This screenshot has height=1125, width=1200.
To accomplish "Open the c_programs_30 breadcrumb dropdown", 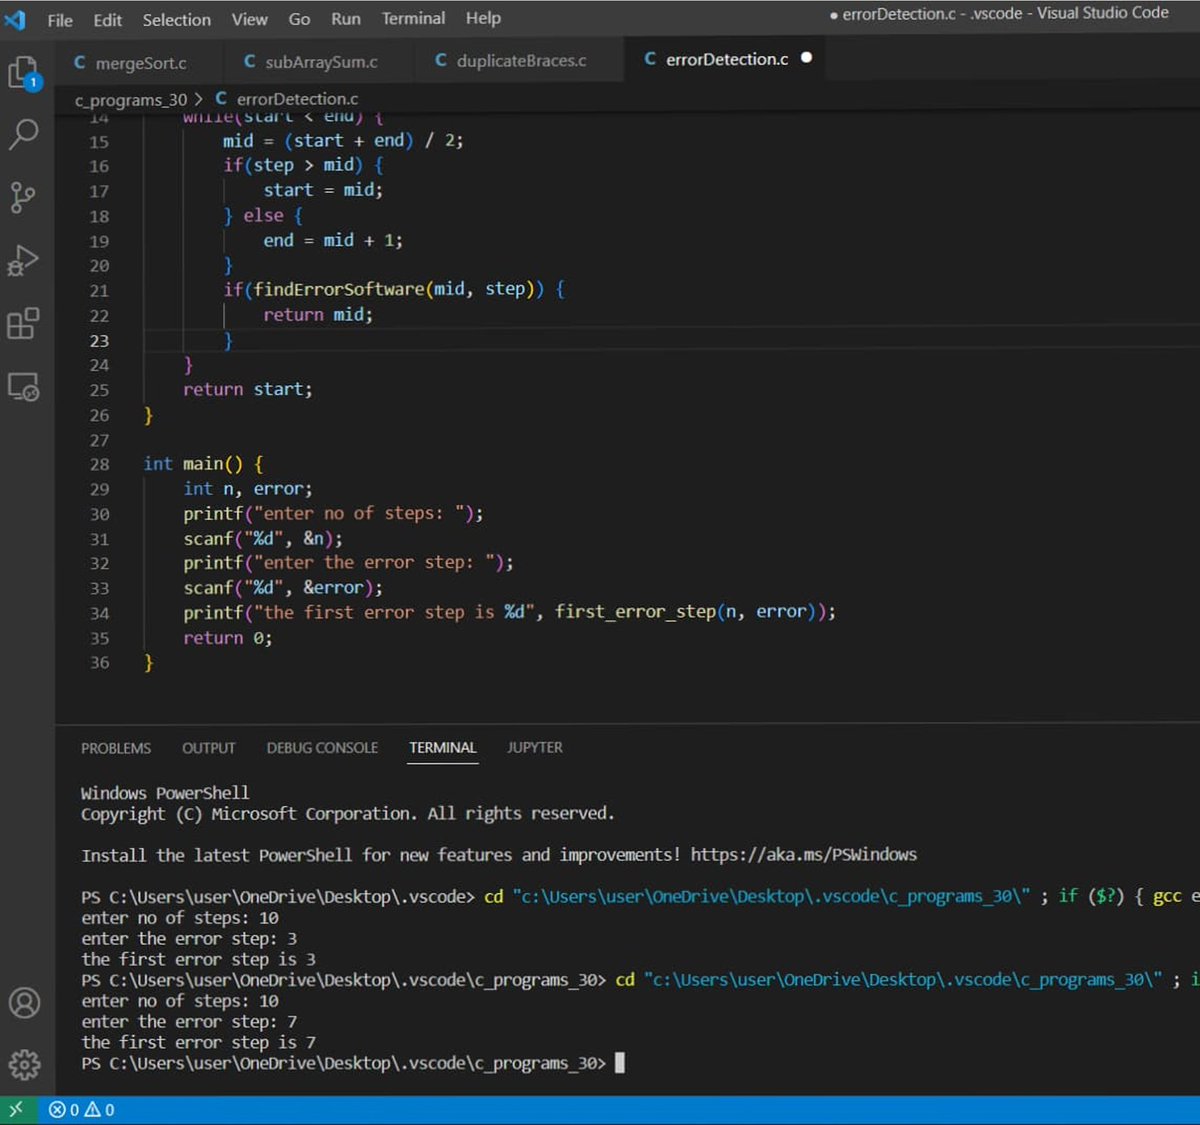I will pos(130,99).
